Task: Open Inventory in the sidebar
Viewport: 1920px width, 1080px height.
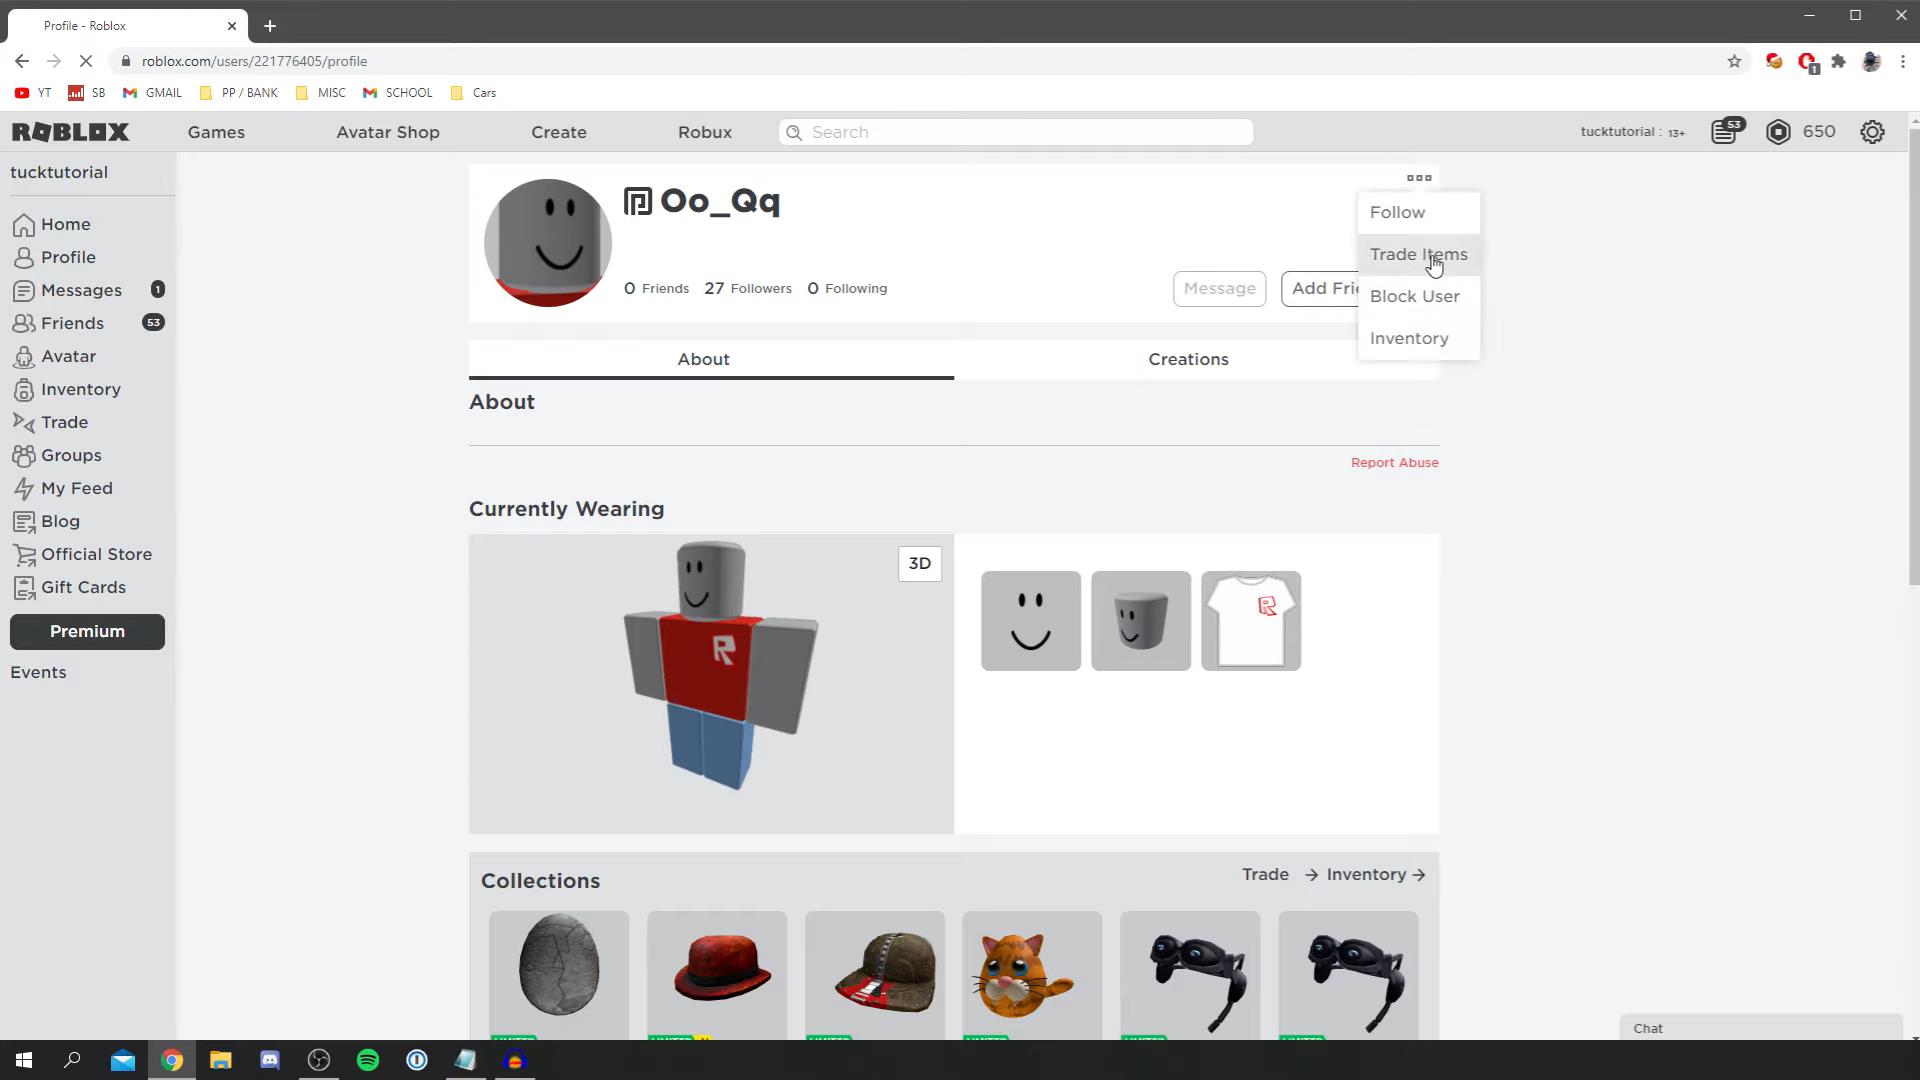Action: click(67, 390)
